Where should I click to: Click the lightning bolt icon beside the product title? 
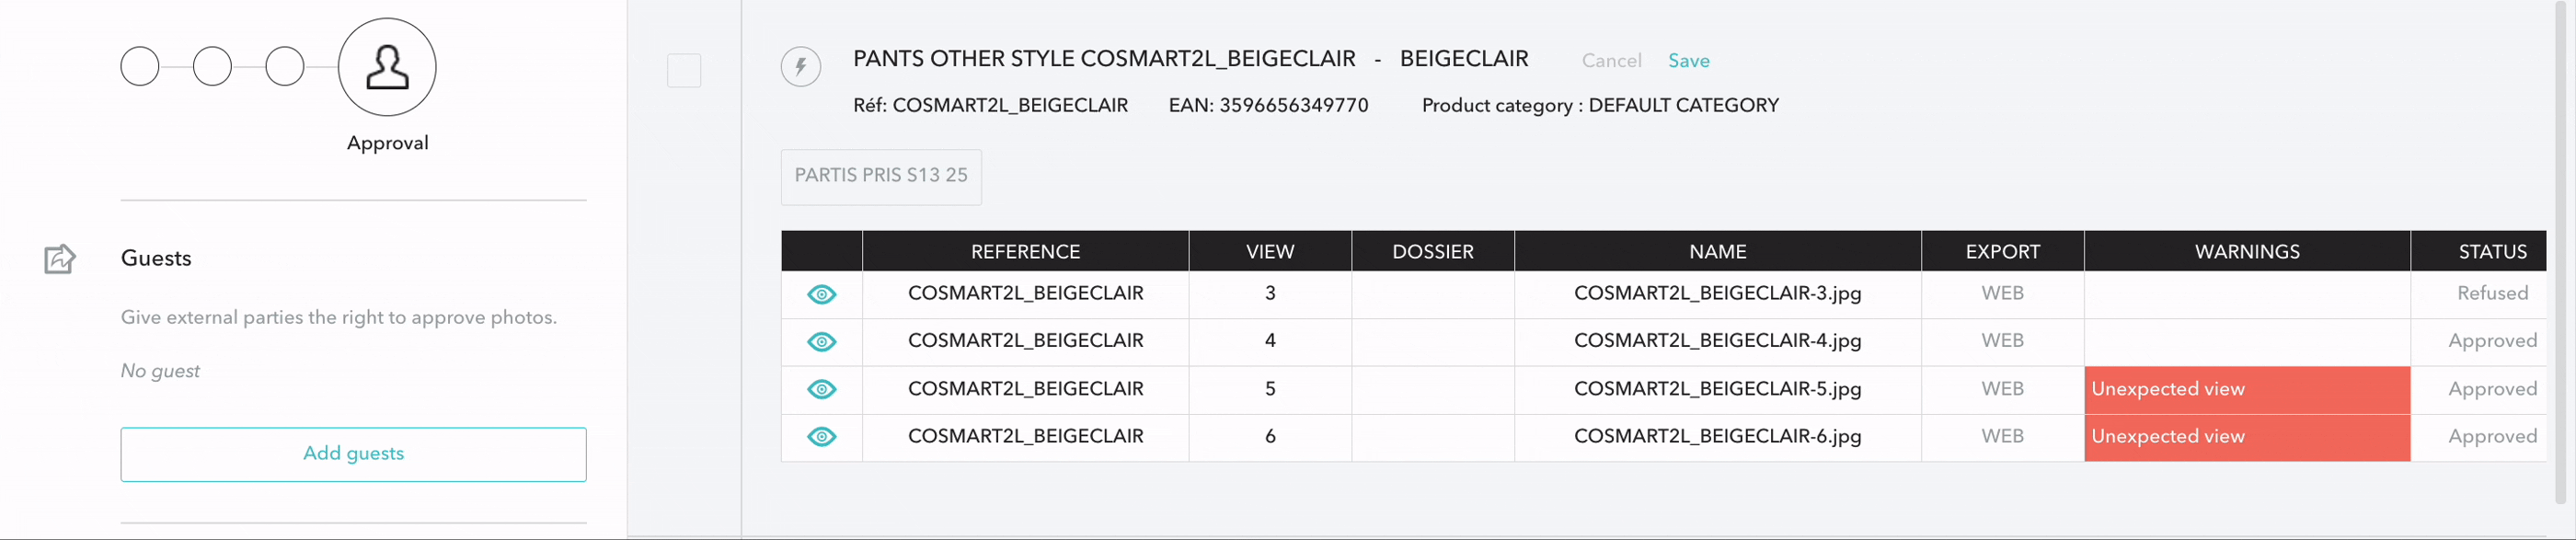pos(800,68)
